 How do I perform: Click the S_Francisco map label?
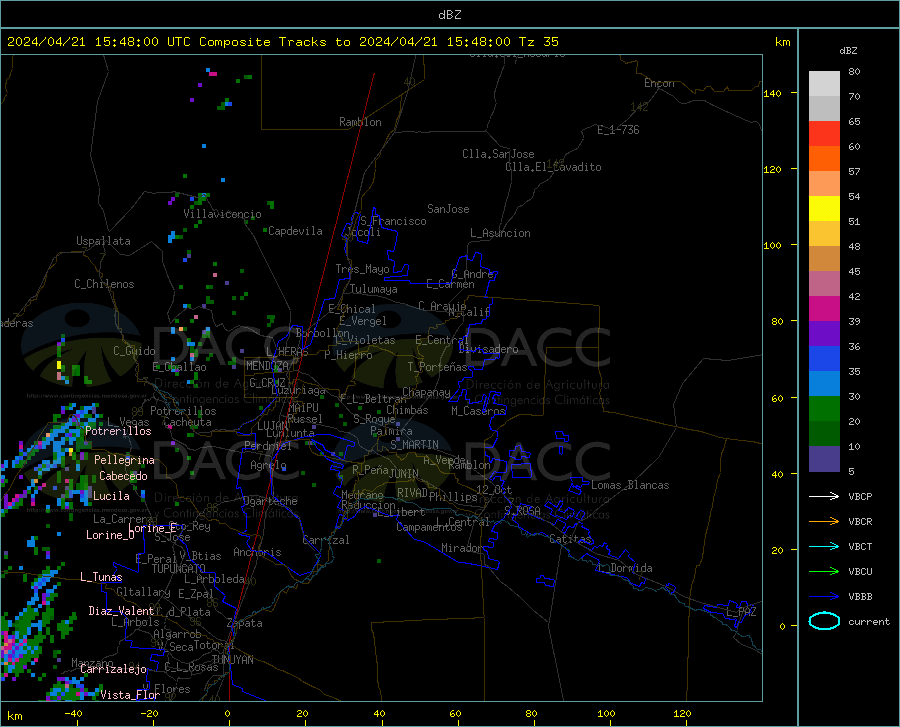[x=393, y=221]
